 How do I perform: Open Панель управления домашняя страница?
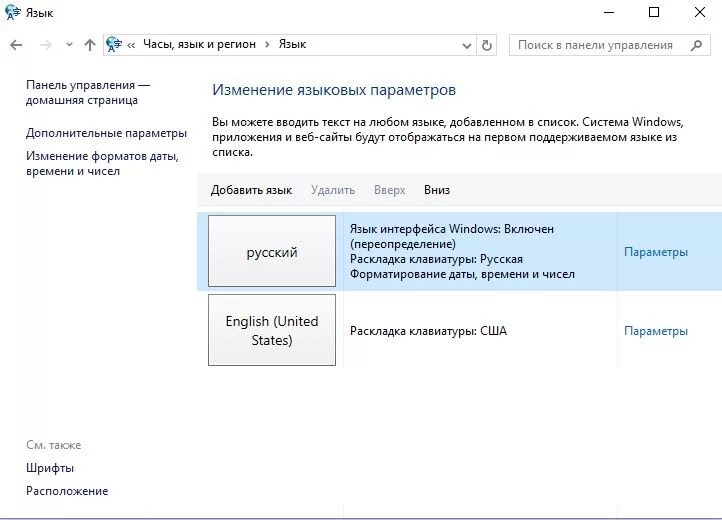(88, 93)
